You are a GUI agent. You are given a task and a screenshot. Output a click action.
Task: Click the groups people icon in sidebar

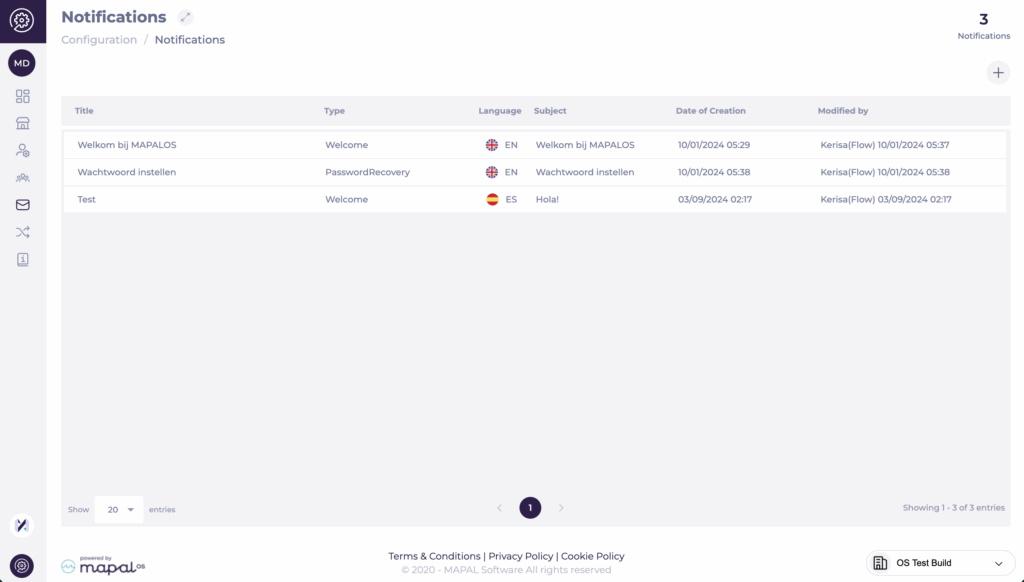click(x=22, y=178)
